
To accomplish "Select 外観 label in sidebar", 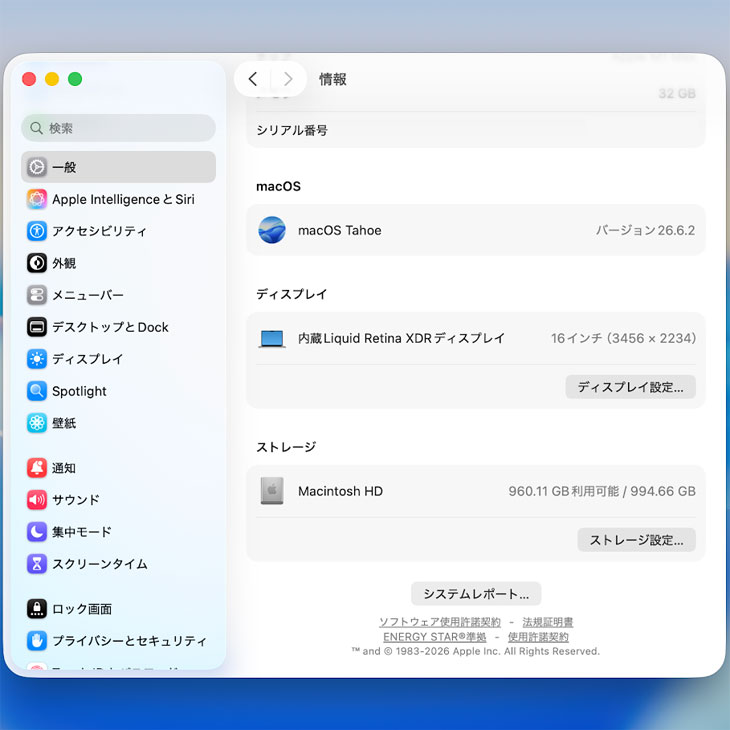I will (x=64, y=263).
